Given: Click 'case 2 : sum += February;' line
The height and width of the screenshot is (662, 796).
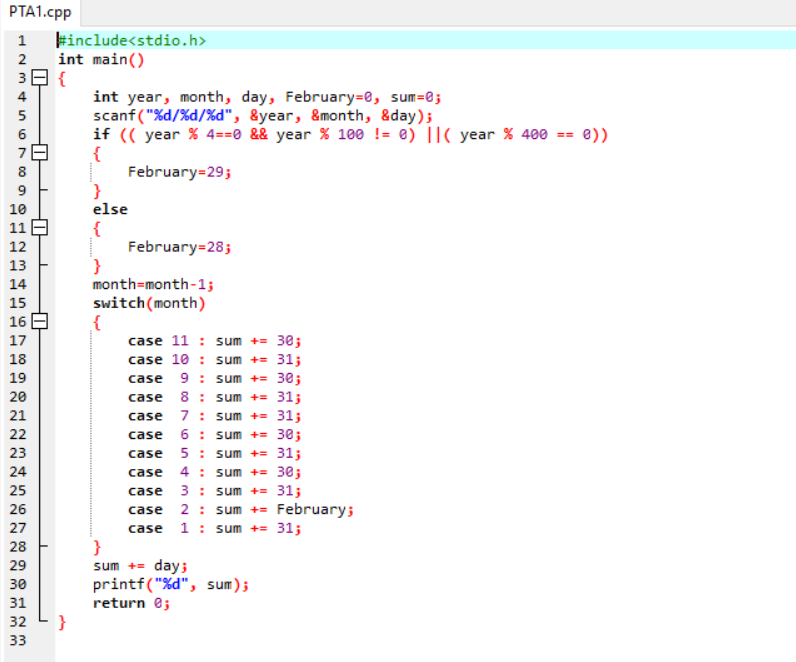Looking at the screenshot, I should [x=241, y=510].
